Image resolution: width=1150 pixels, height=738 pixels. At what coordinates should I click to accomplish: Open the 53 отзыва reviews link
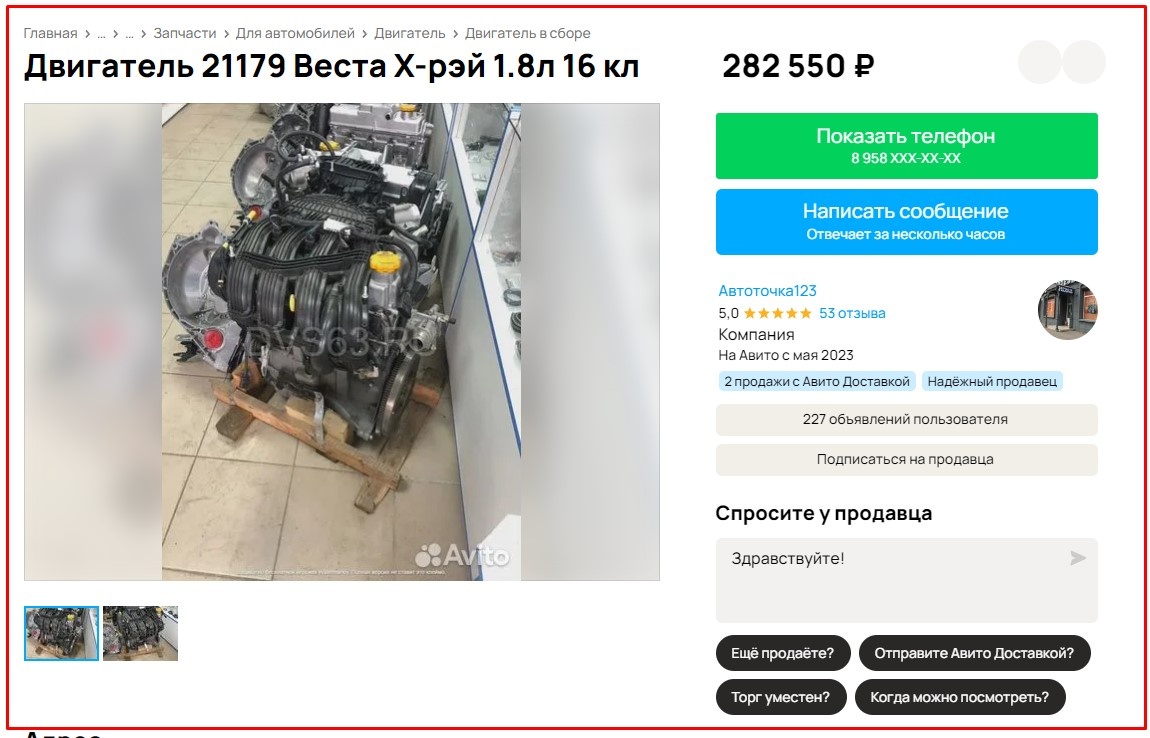[x=852, y=313]
